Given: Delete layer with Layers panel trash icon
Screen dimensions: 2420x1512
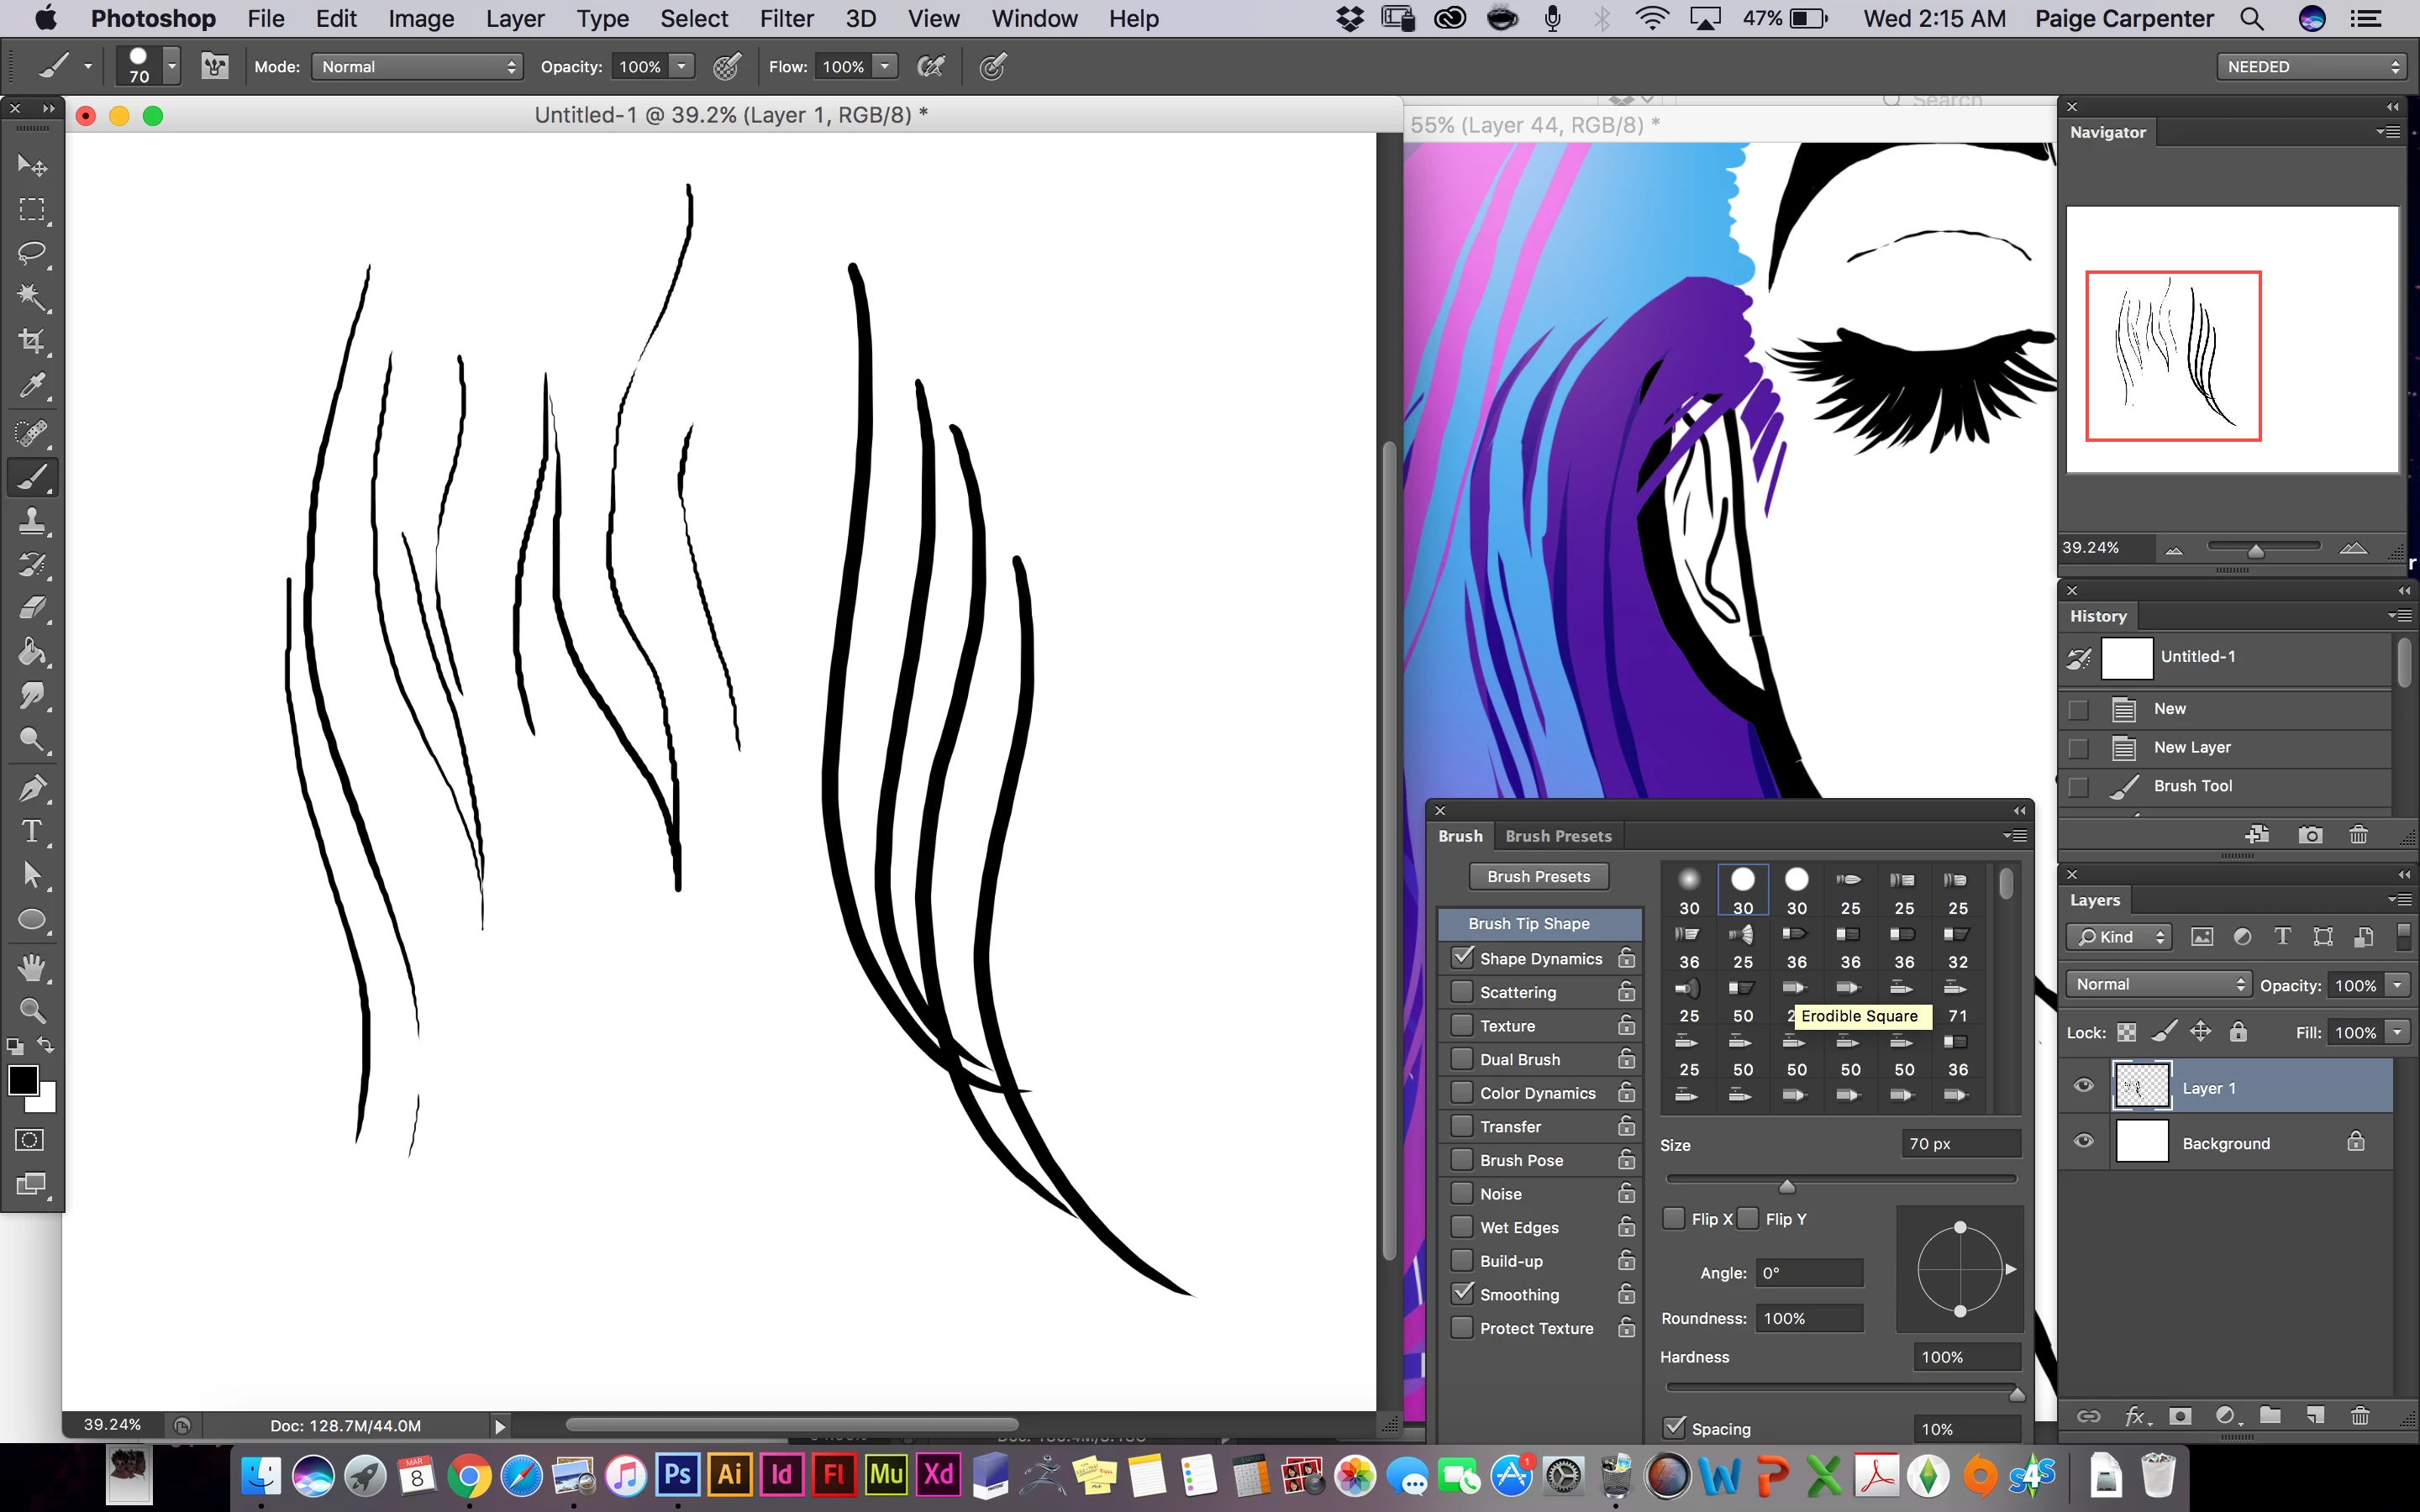Looking at the screenshot, I should click(x=2360, y=1416).
